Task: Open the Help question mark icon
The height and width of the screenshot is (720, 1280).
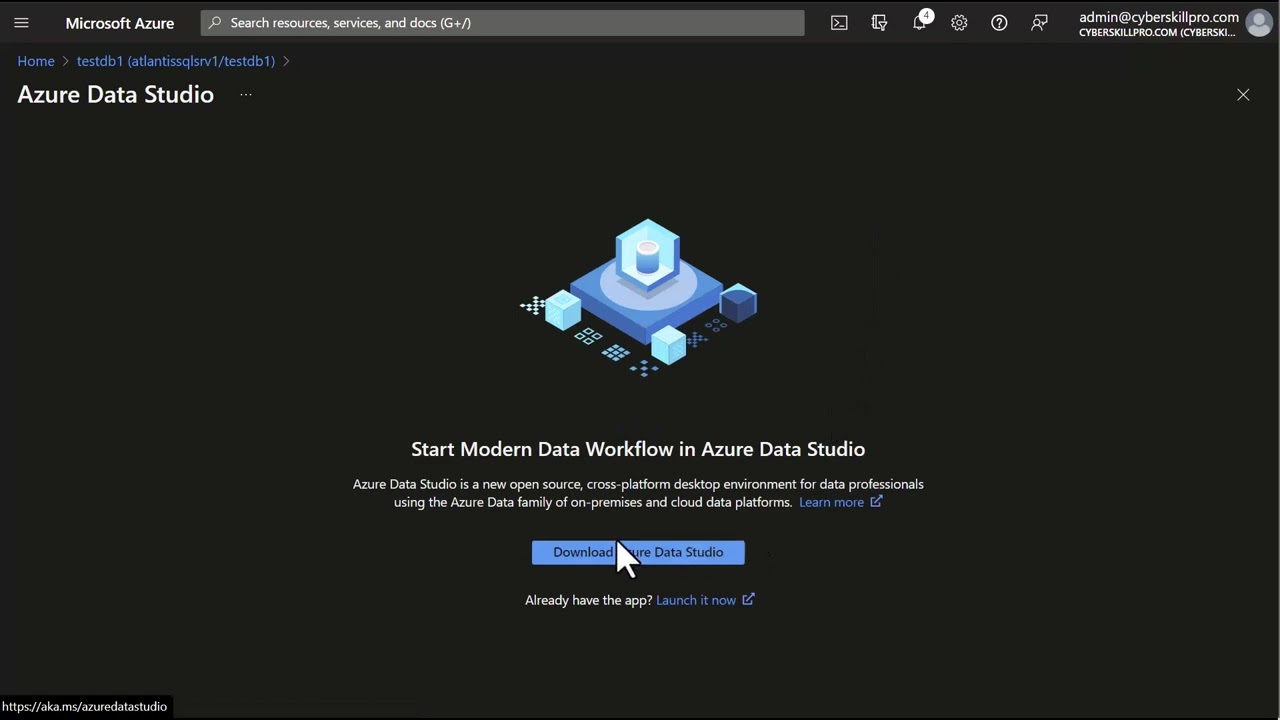Action: pyautogui.click(x=999, y=23)
